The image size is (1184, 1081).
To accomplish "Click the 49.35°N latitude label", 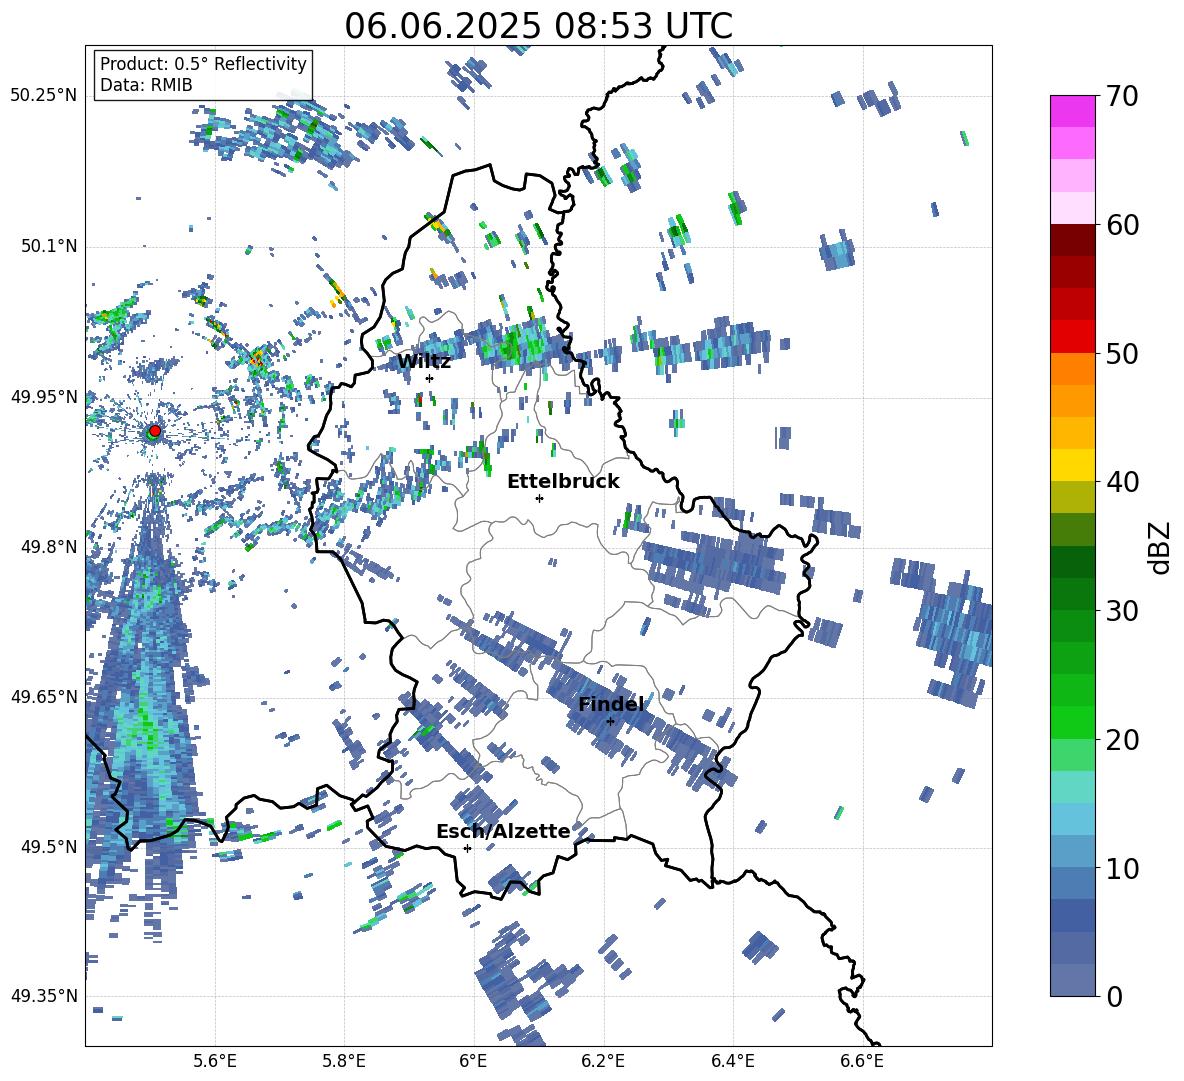I will (44, 996).
